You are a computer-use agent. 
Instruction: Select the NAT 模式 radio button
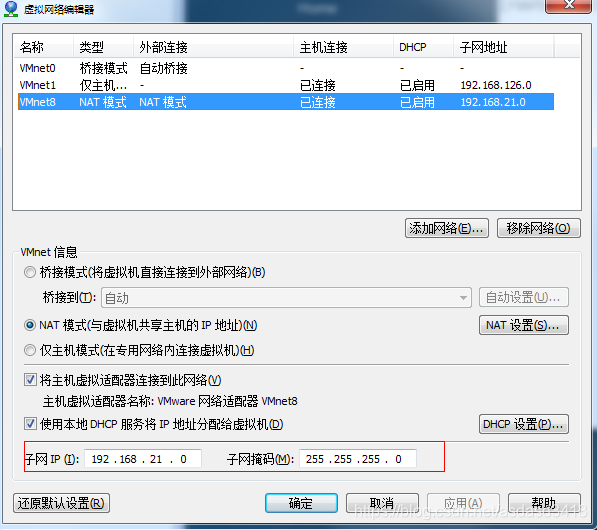click(x=30, y=325)
